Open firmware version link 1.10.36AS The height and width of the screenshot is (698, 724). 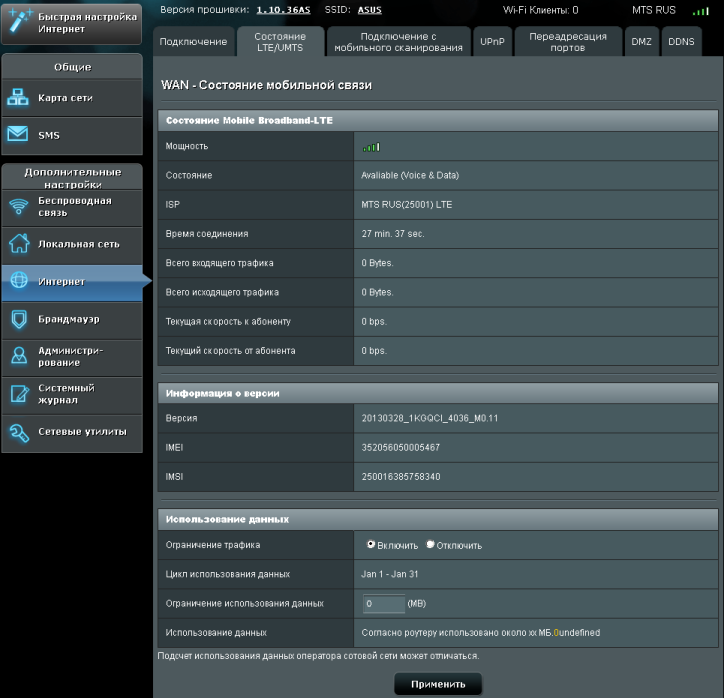[284, 10]
